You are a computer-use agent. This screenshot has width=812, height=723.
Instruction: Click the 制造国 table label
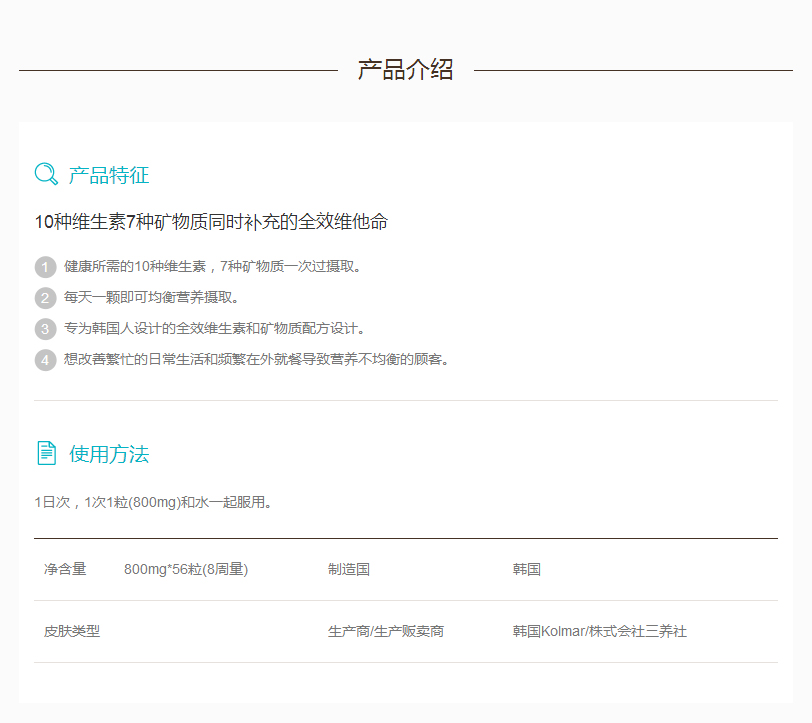pyautogui.click(x=349, y=569)
